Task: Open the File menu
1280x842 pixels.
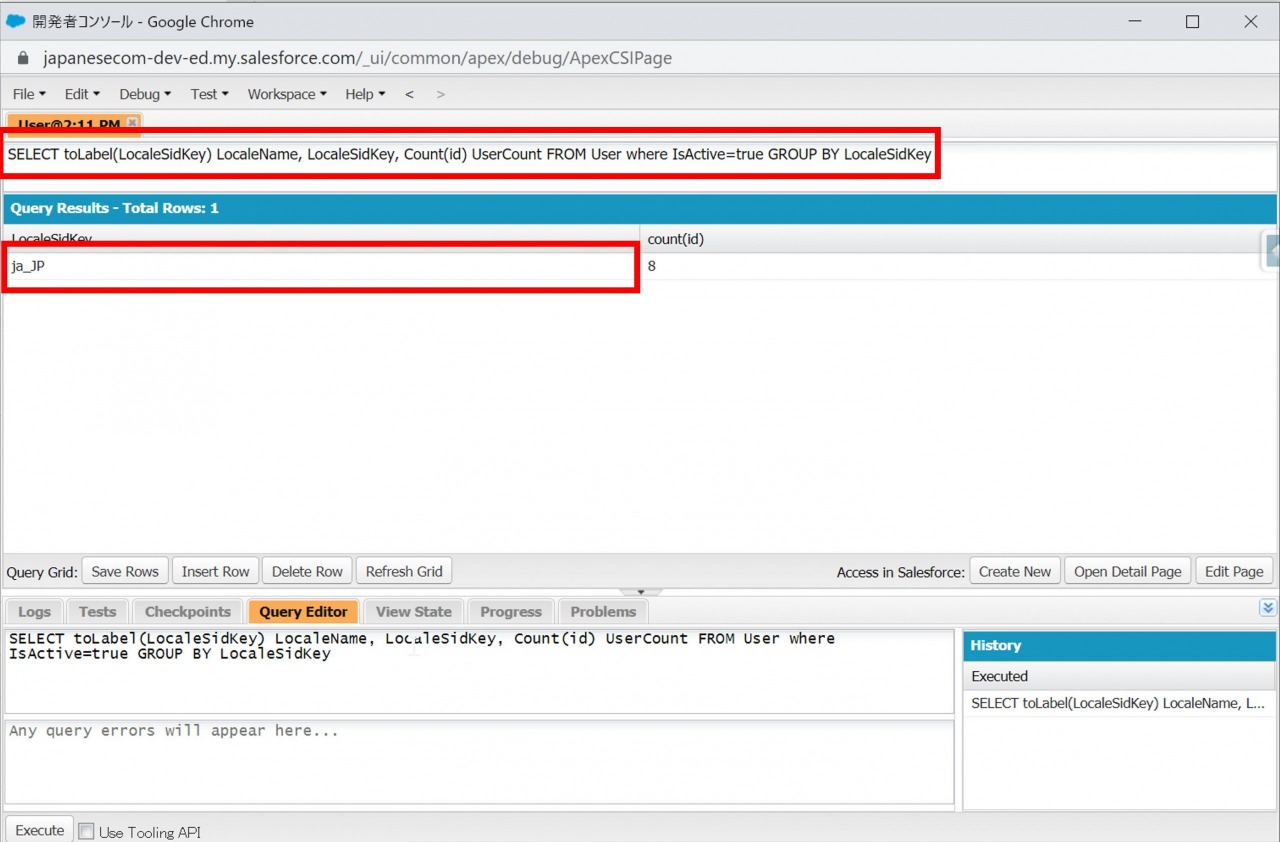Action: pyautogui.click(x=29, y=94)
